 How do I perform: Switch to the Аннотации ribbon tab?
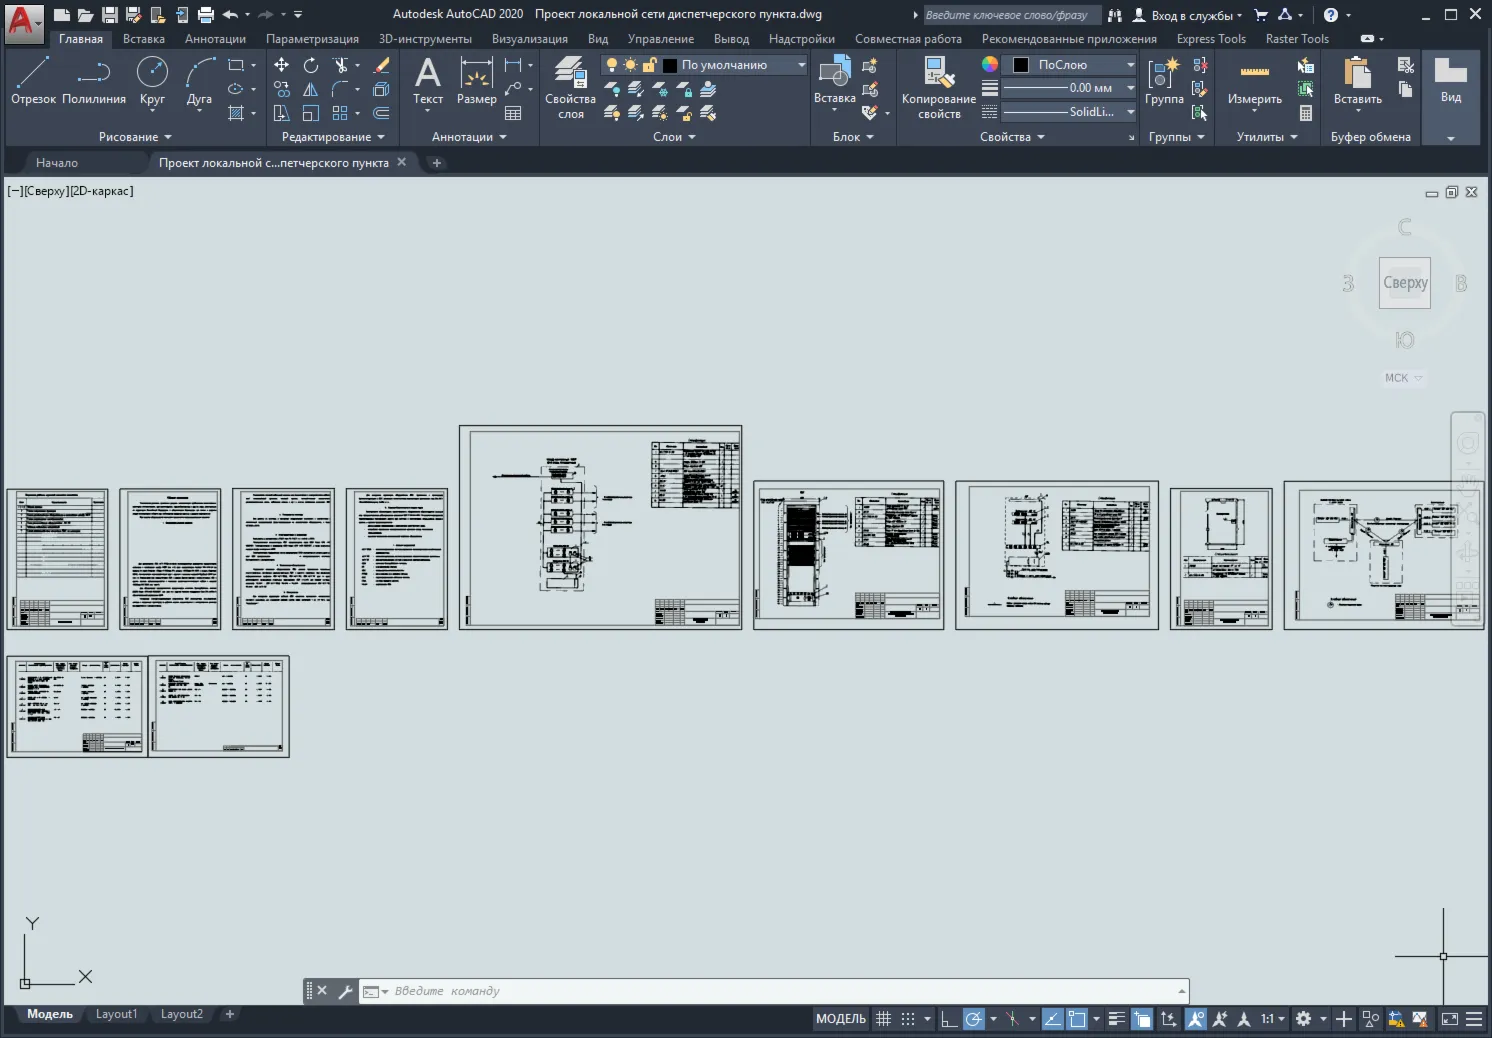click(215, 39)
